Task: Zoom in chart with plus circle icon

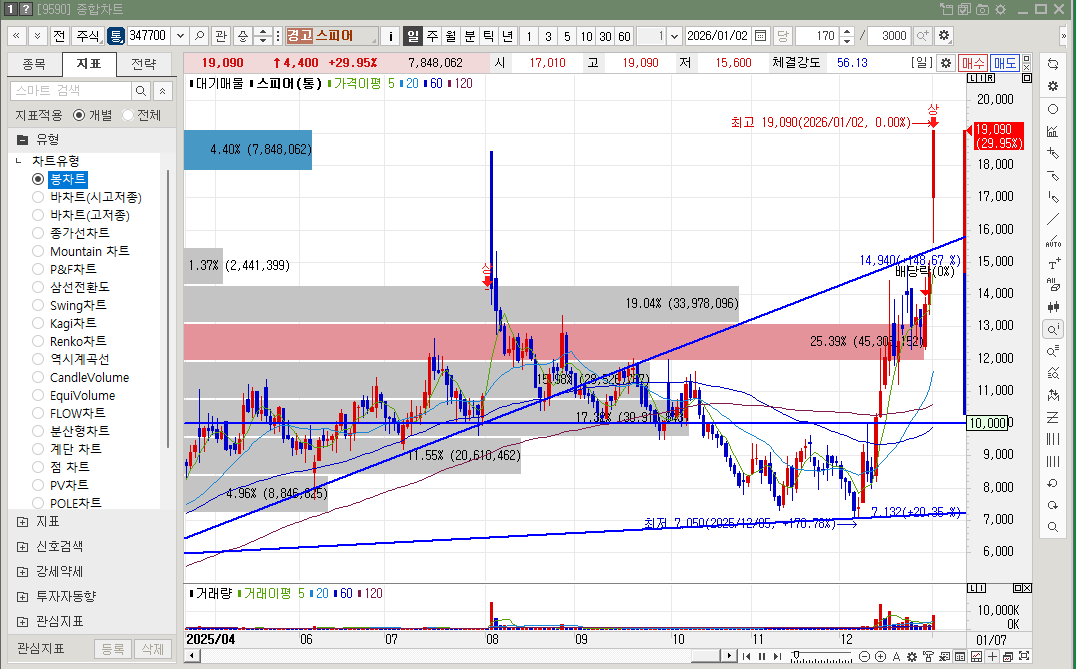Action: [x=880, y=657]
